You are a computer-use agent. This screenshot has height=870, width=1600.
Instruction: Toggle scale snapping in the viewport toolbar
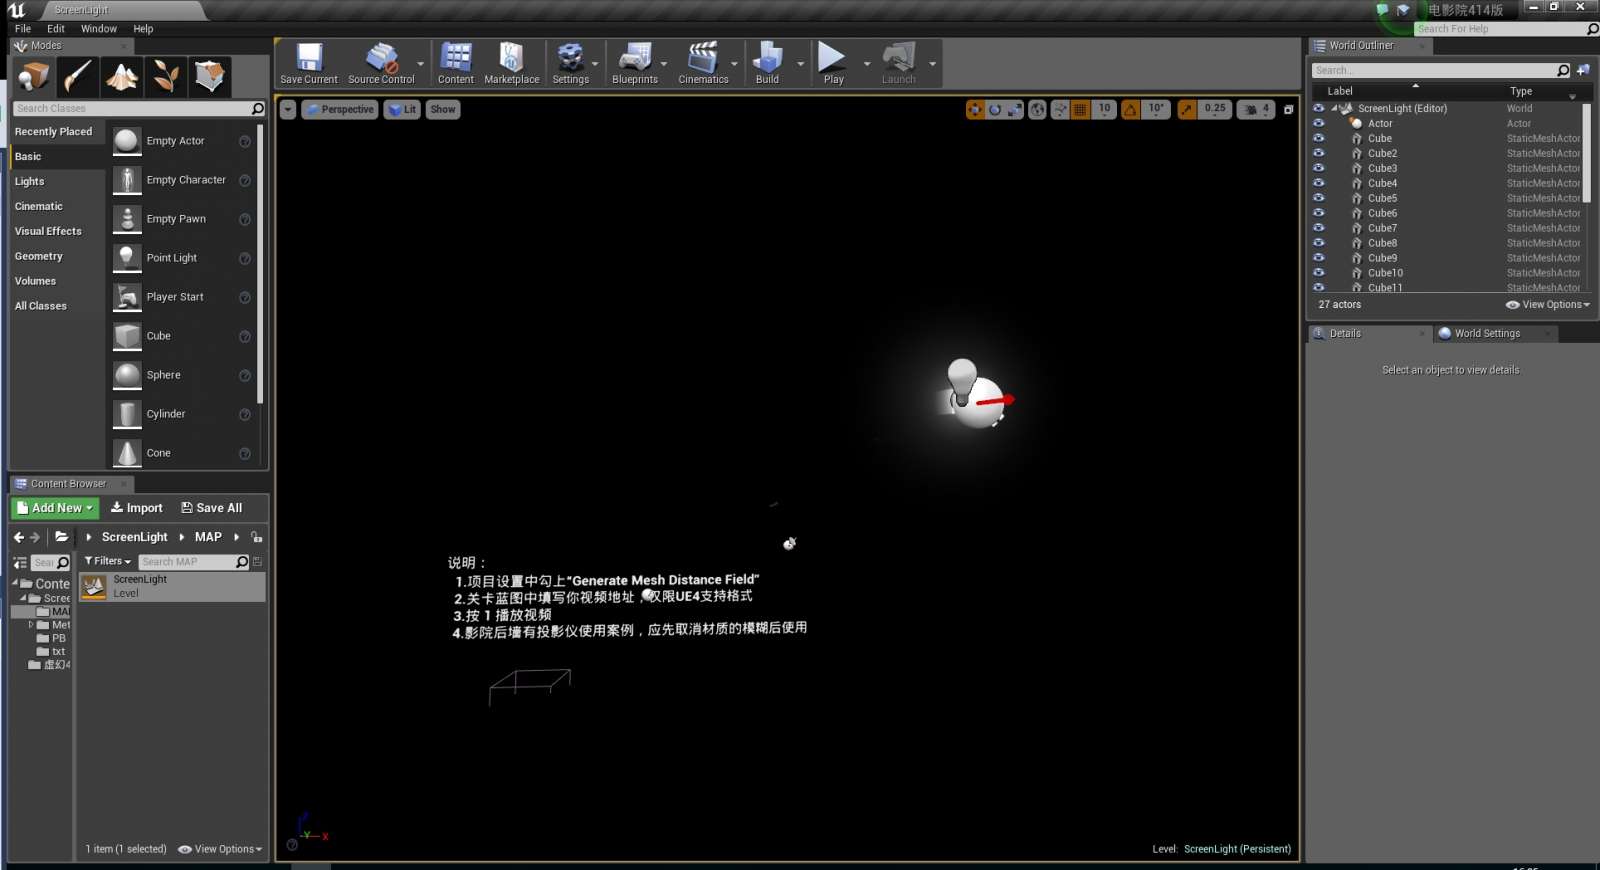[1187, 109]
